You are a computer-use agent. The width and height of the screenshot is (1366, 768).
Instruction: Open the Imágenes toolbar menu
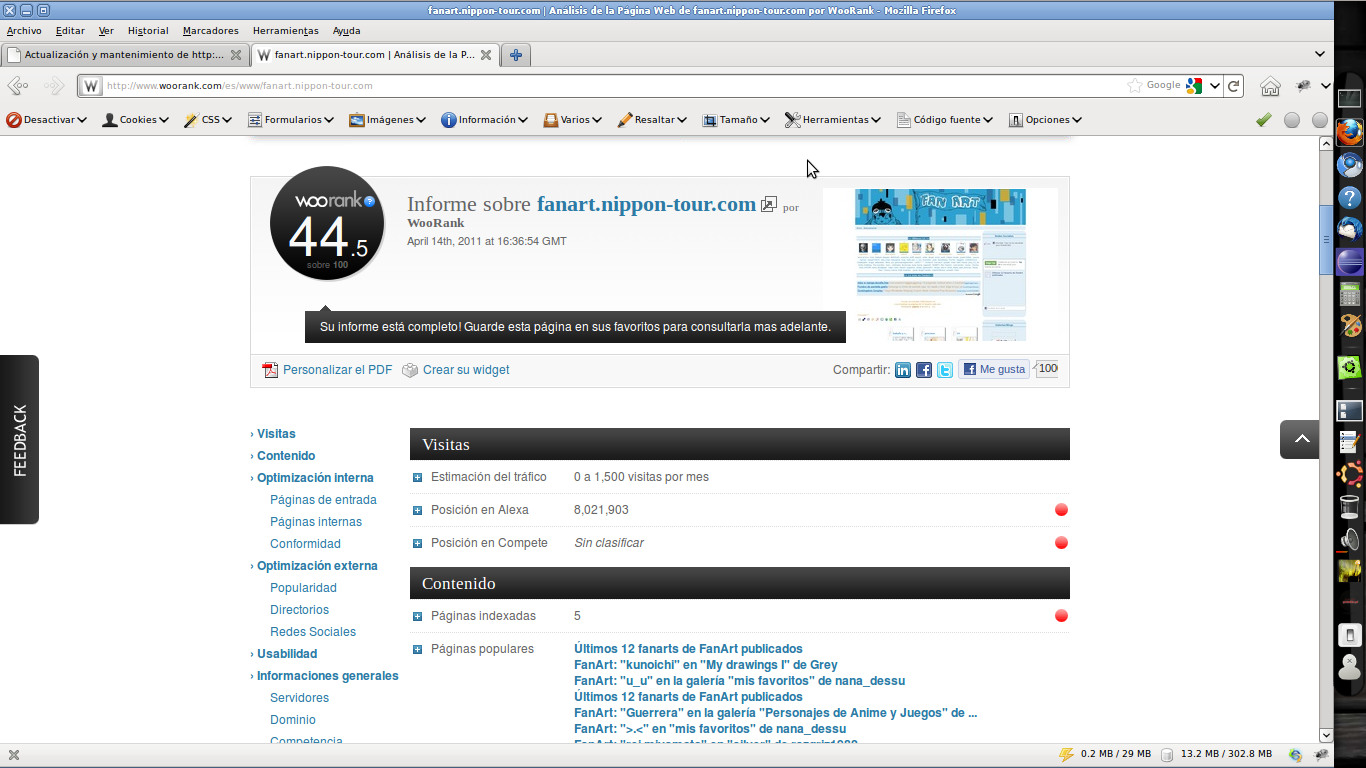click(387, 120)
